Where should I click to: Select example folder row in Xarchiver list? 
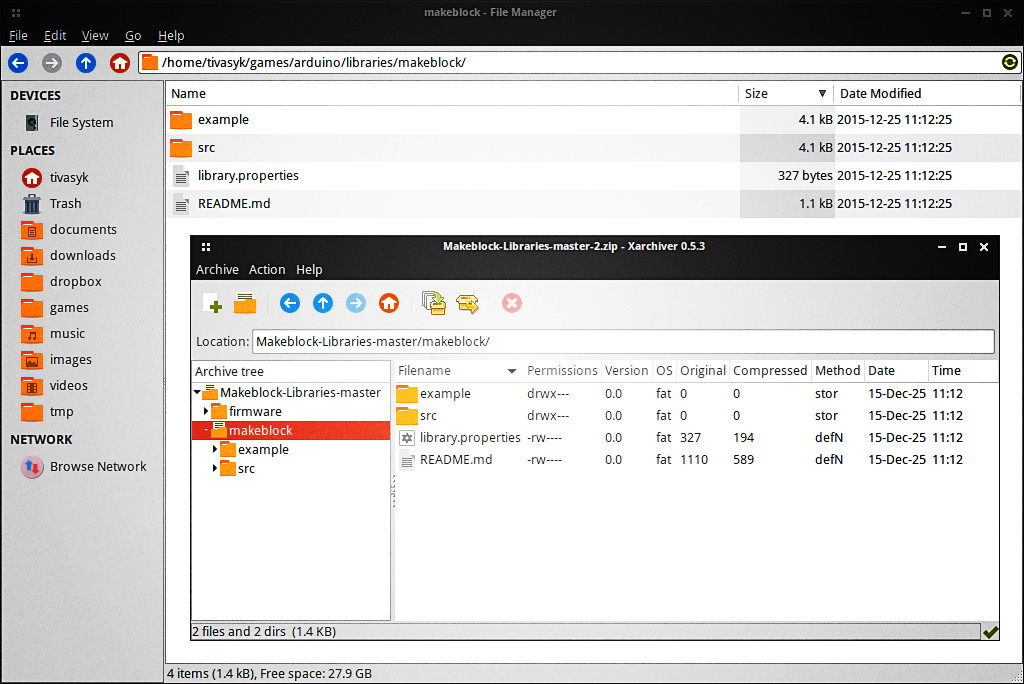[696, 394]
